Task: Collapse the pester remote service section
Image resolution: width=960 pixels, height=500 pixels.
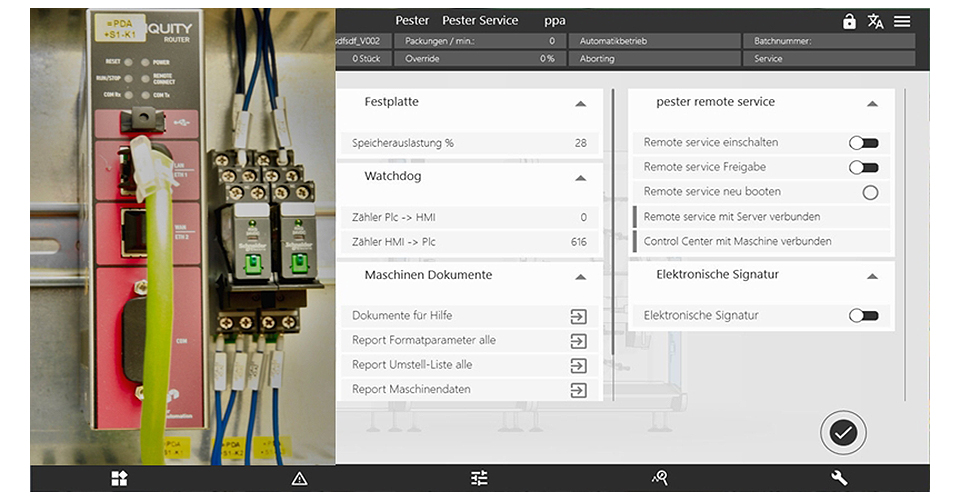Action: click(x=872, y=103)
